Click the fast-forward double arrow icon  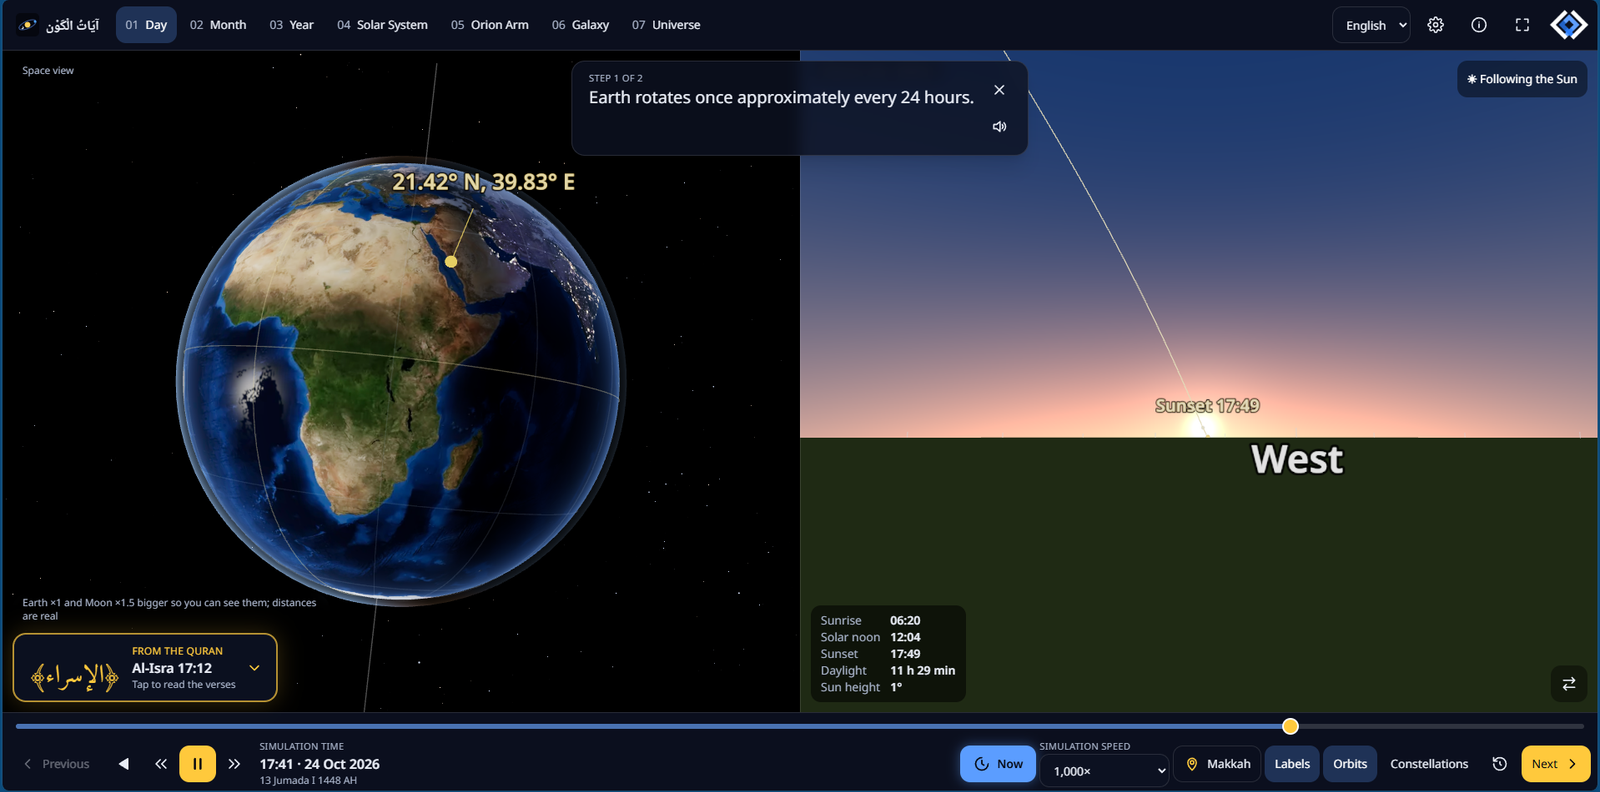[234, 764]
